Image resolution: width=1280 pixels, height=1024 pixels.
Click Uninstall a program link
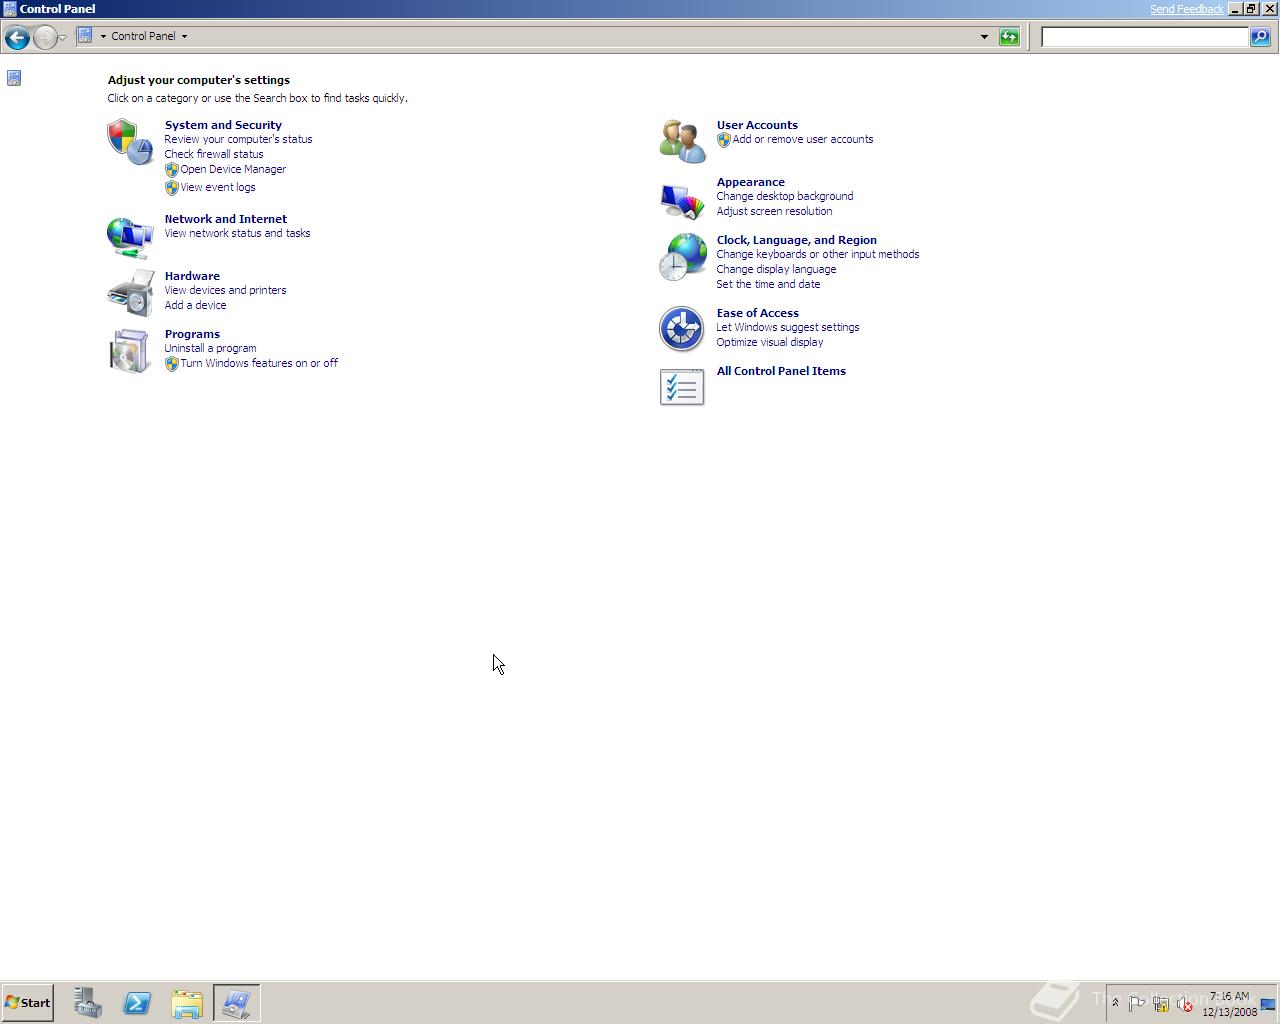coord(210,348)
